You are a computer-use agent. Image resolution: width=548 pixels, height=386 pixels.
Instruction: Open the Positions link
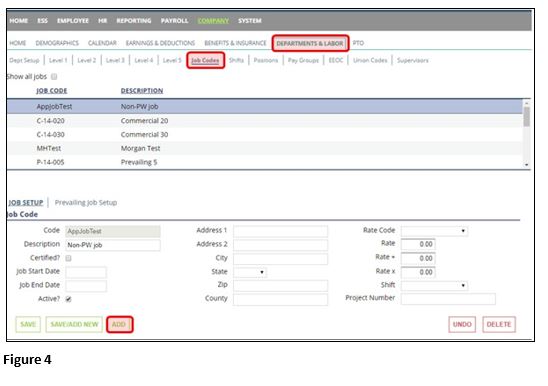point(266,60)
